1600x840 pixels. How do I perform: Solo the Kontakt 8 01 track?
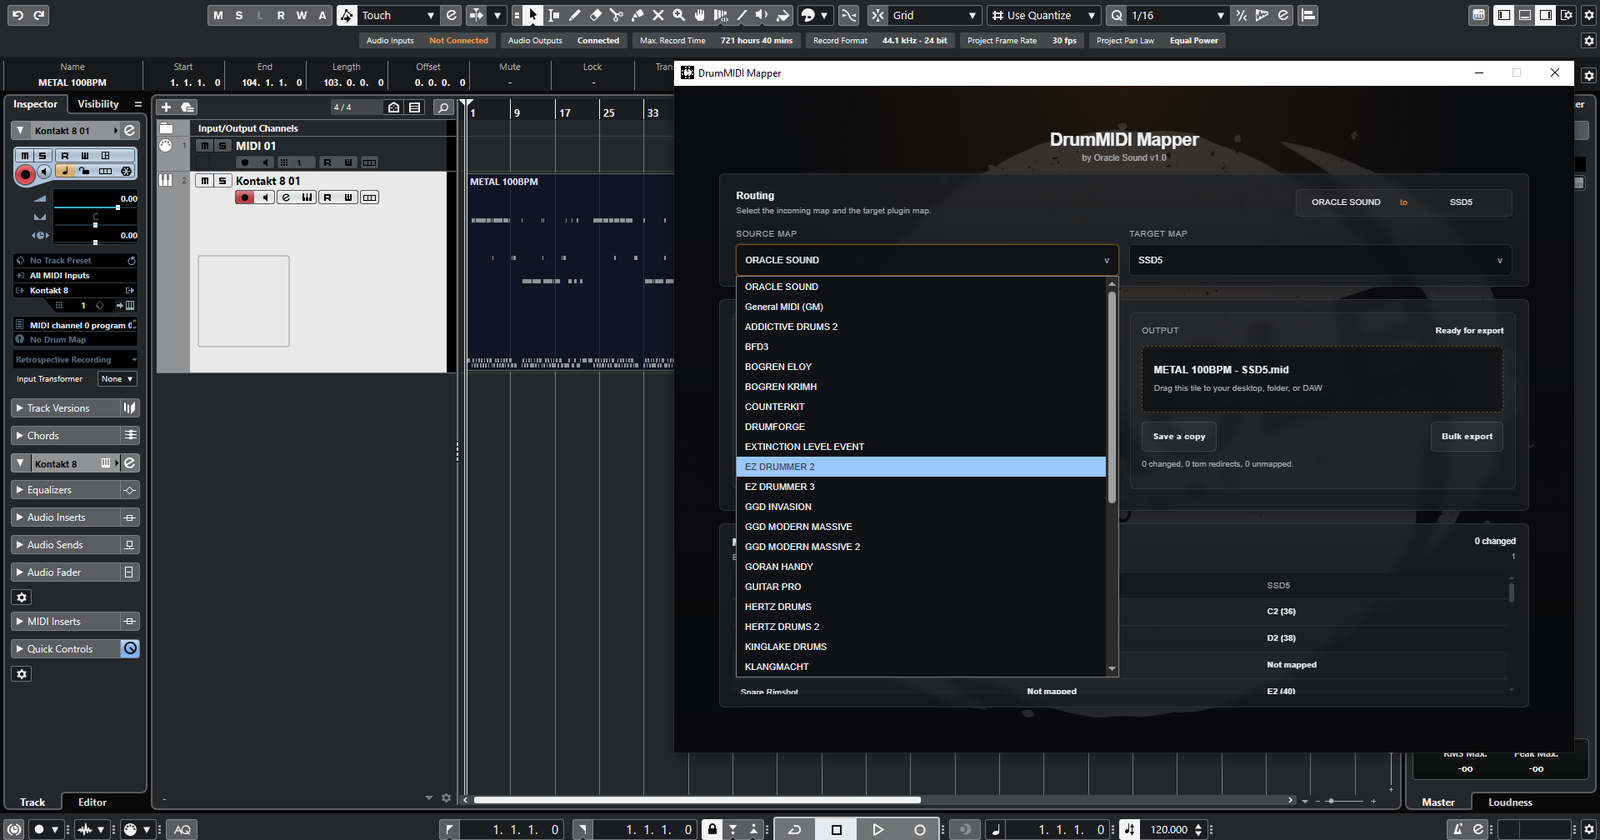click(x=223, y=181)
